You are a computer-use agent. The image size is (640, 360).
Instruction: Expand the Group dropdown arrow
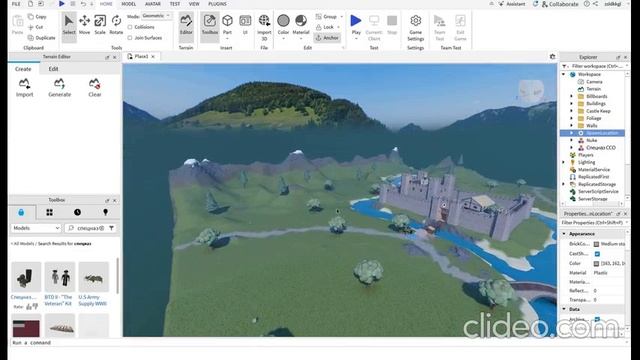click(342, 17)
